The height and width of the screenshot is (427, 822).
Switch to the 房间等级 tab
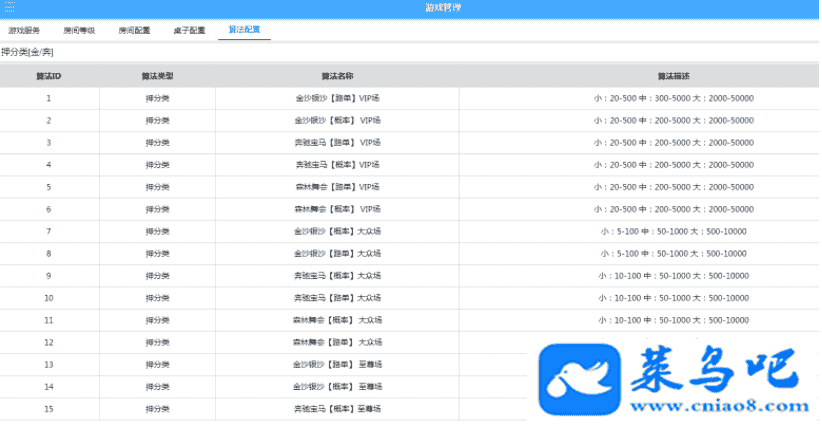[79, 30]
